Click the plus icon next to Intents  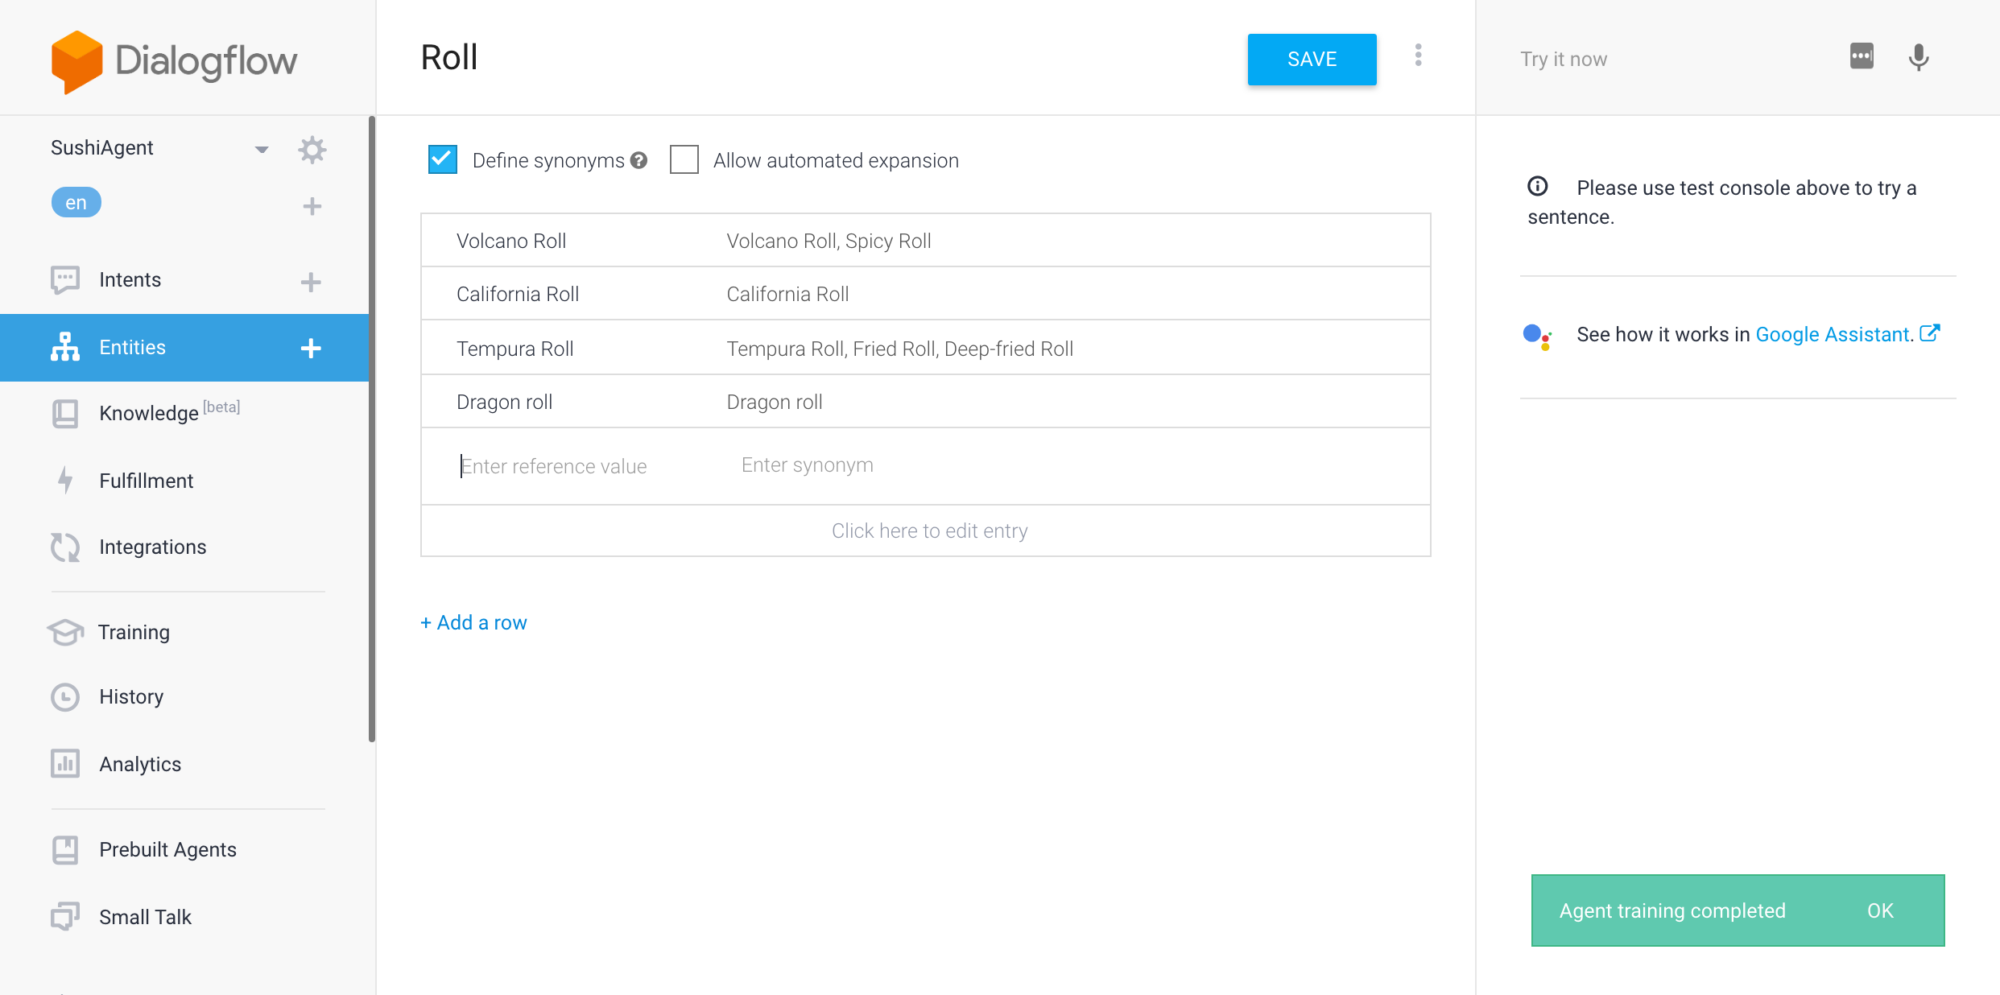pyautogui.click(x=311, y=282)
